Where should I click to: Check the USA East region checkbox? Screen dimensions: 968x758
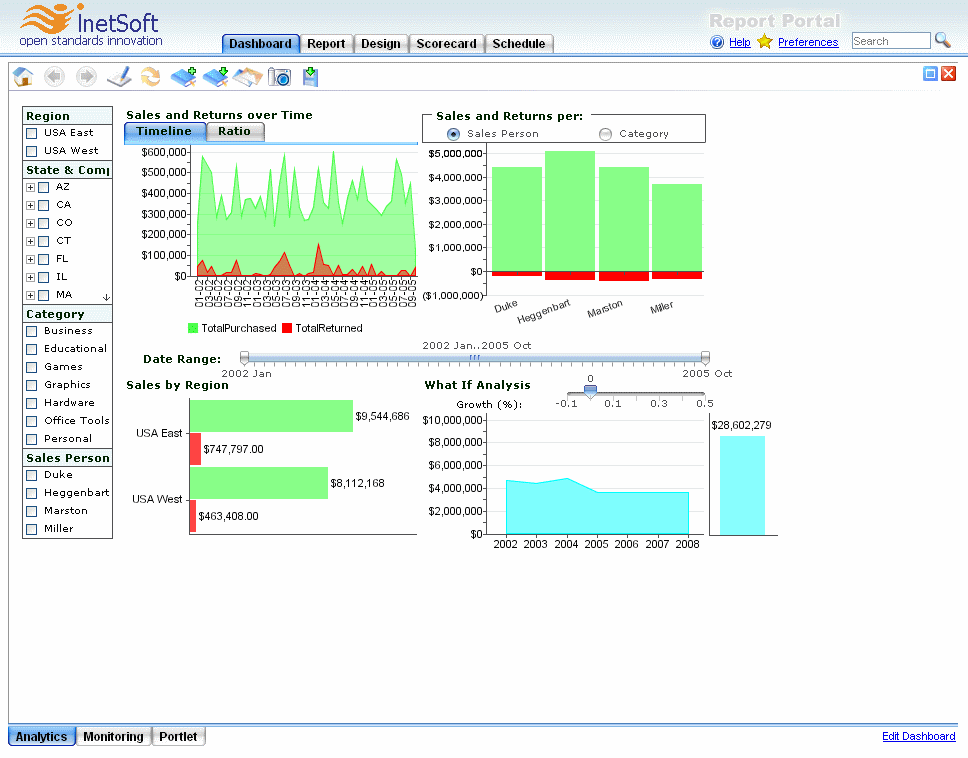[32, 133]
